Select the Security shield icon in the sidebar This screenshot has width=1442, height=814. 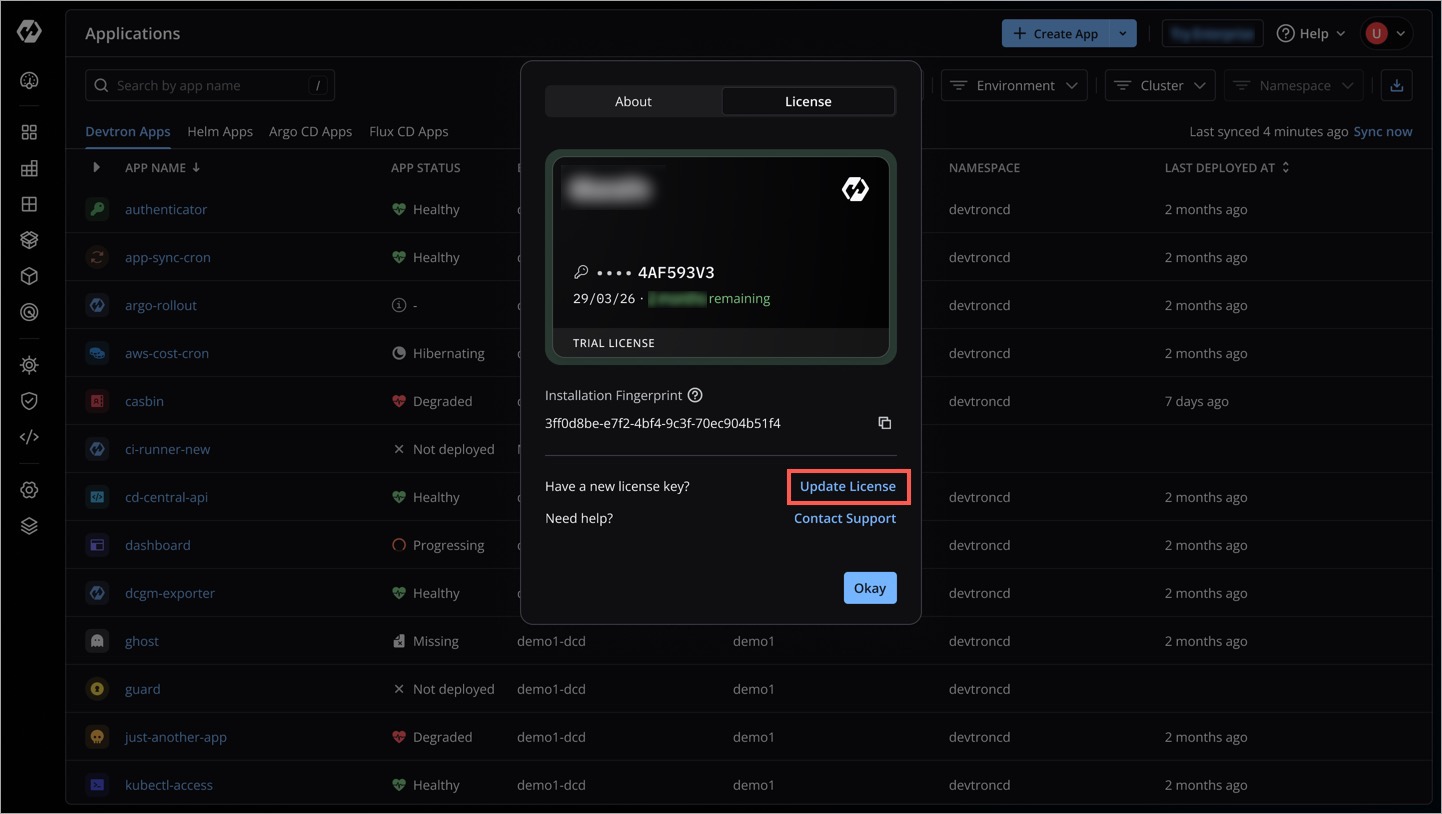[29, 400]
